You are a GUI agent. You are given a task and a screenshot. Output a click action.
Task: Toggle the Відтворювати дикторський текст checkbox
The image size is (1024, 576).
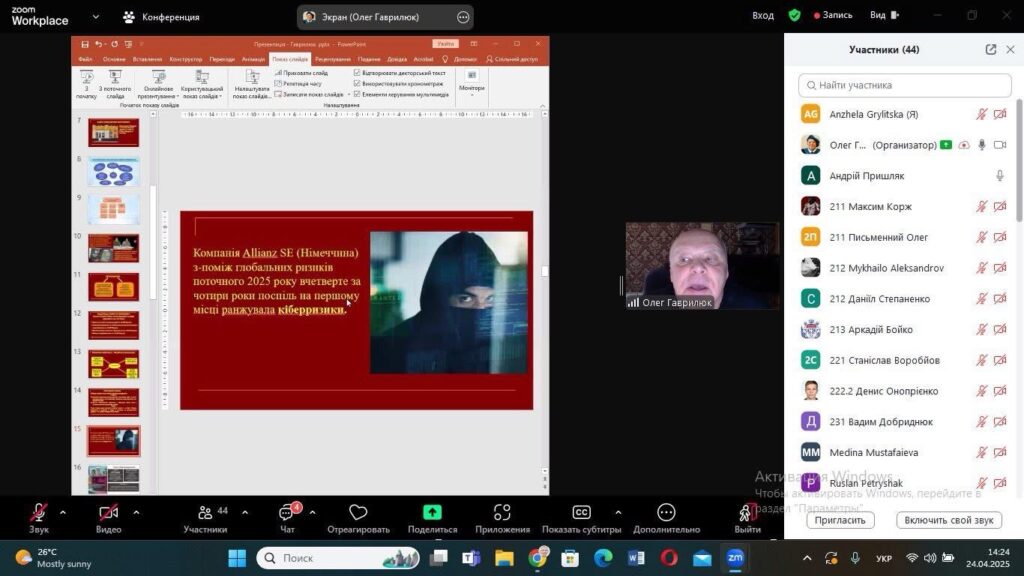(x=358, y=73)
